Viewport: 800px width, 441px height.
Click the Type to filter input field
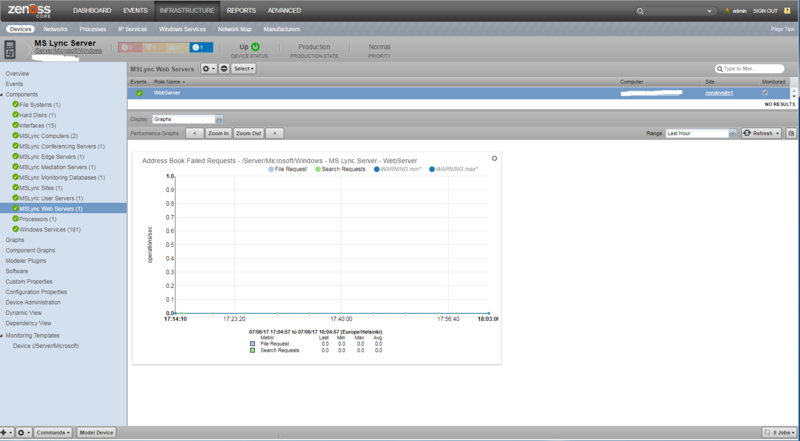point(749,68)
